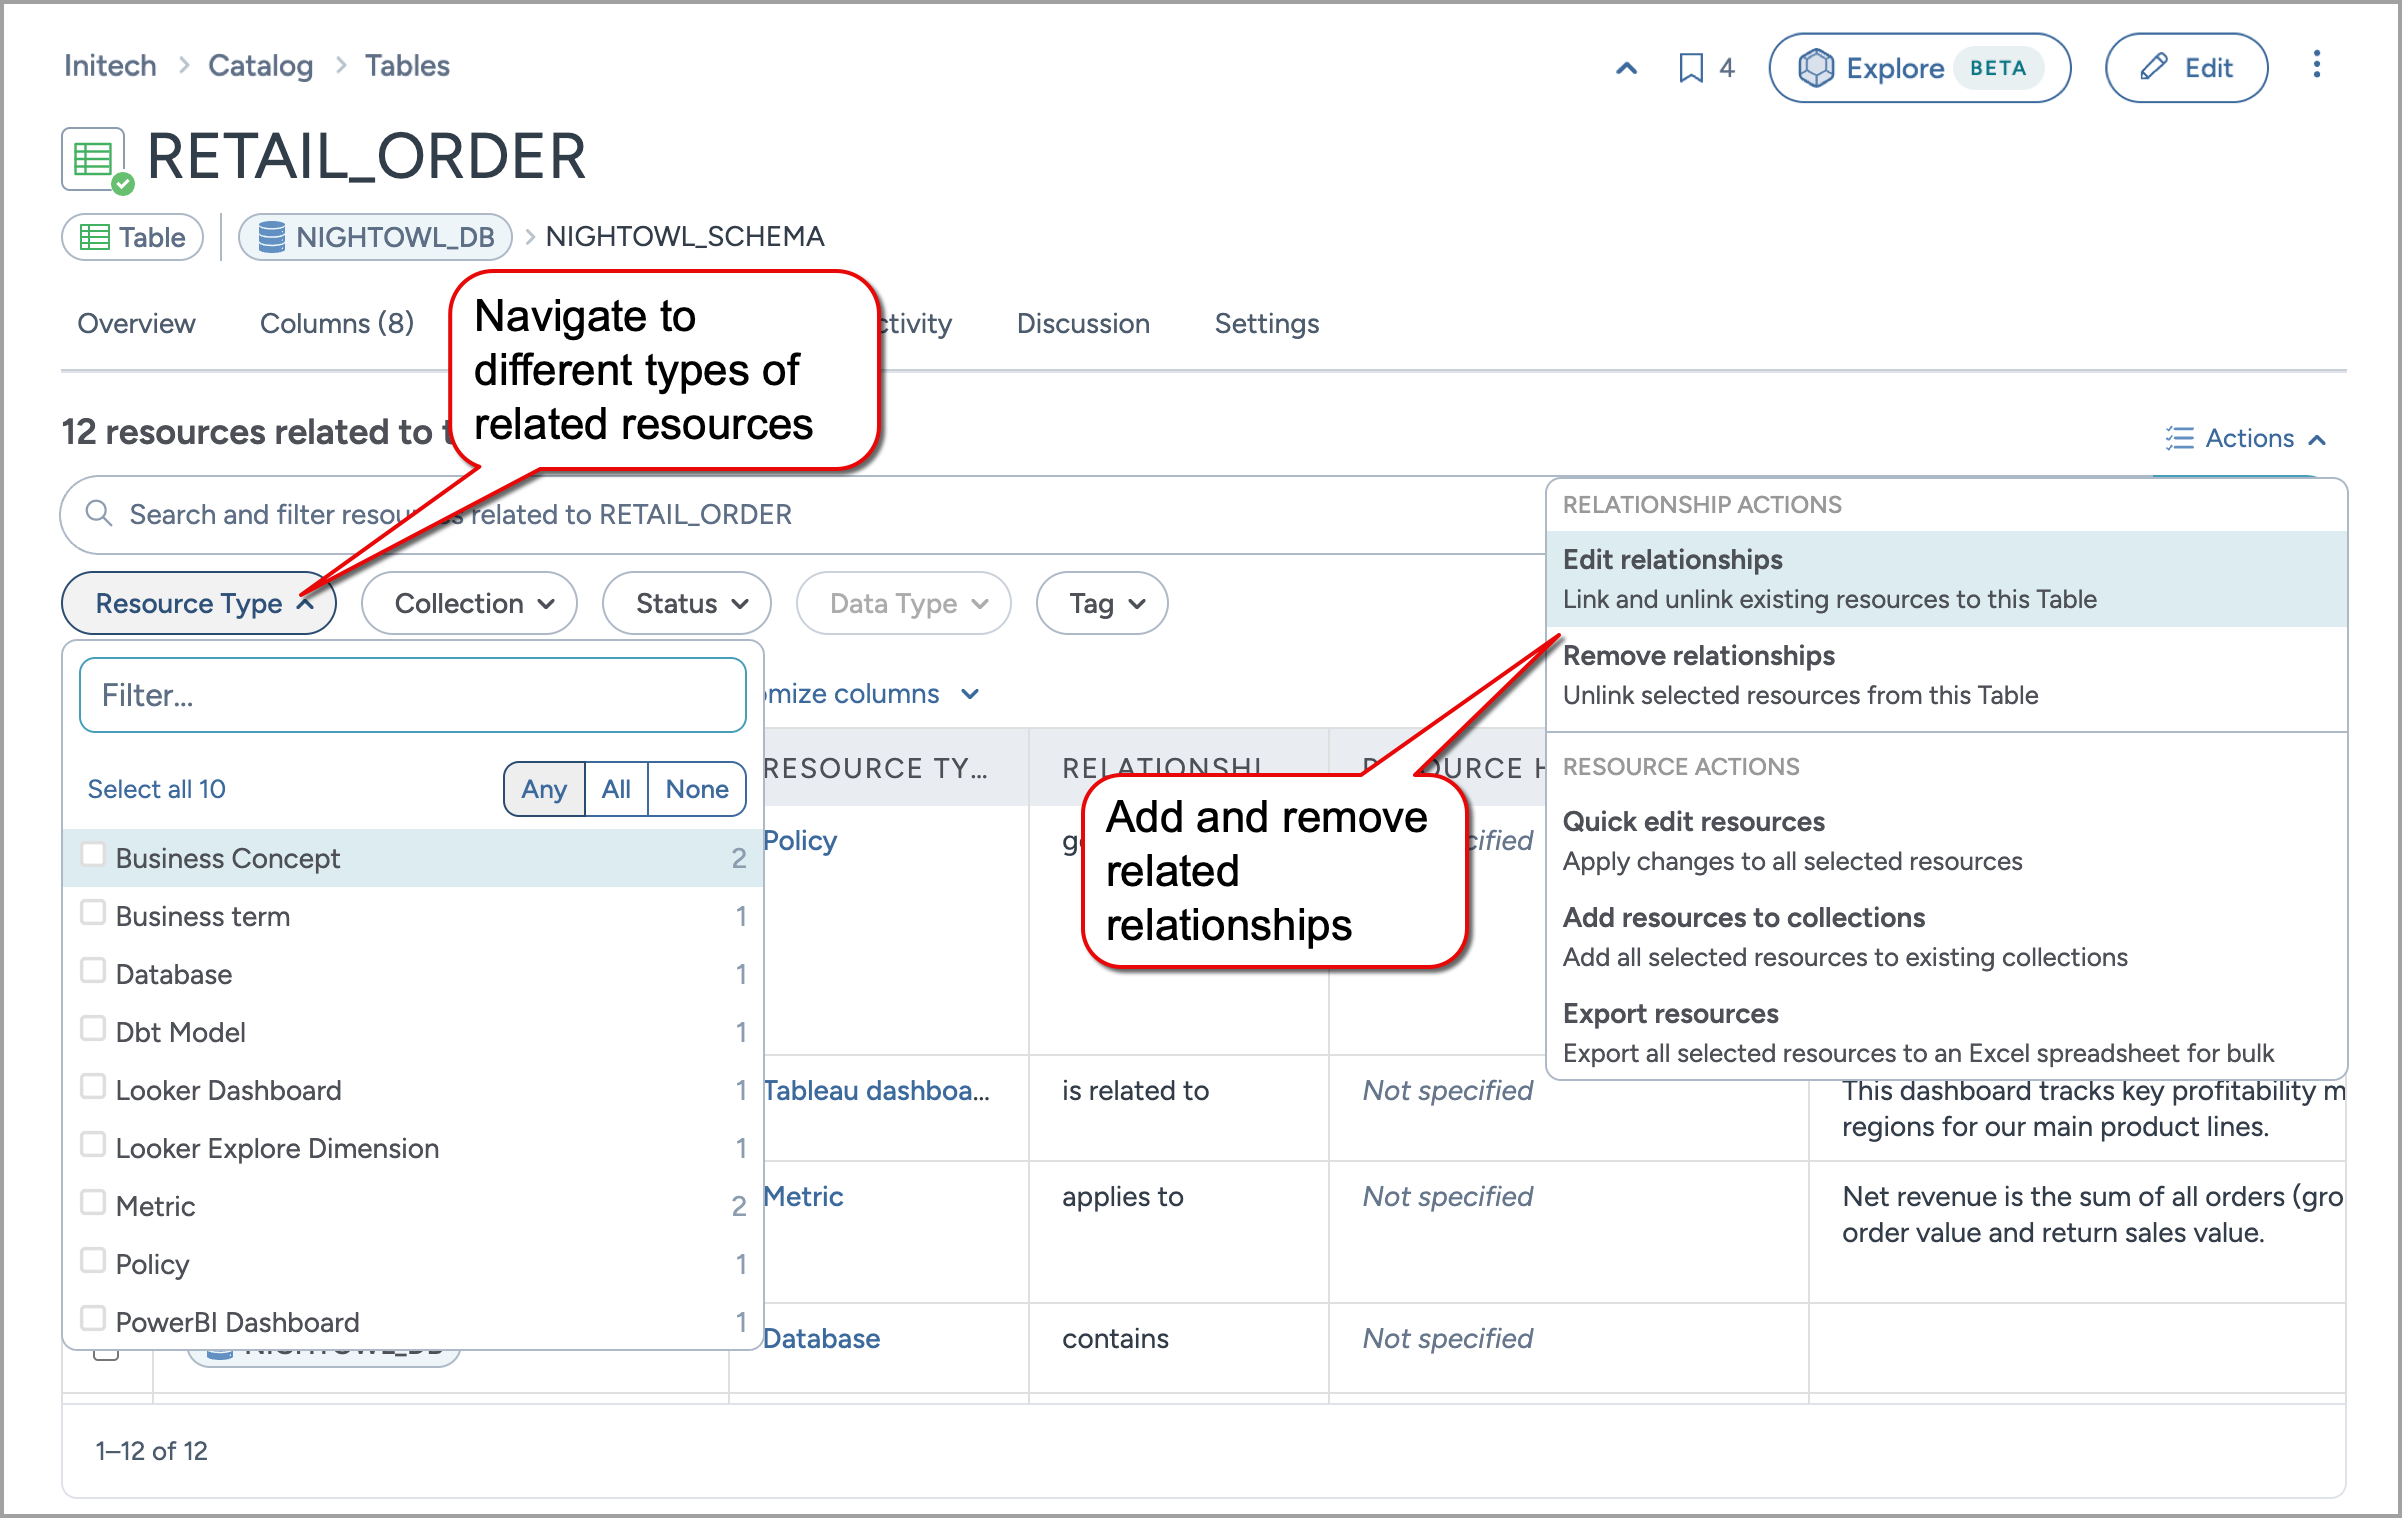
Task: Enable the Looker Dashboard checkbox
Action: click(x=93, y=1087)
